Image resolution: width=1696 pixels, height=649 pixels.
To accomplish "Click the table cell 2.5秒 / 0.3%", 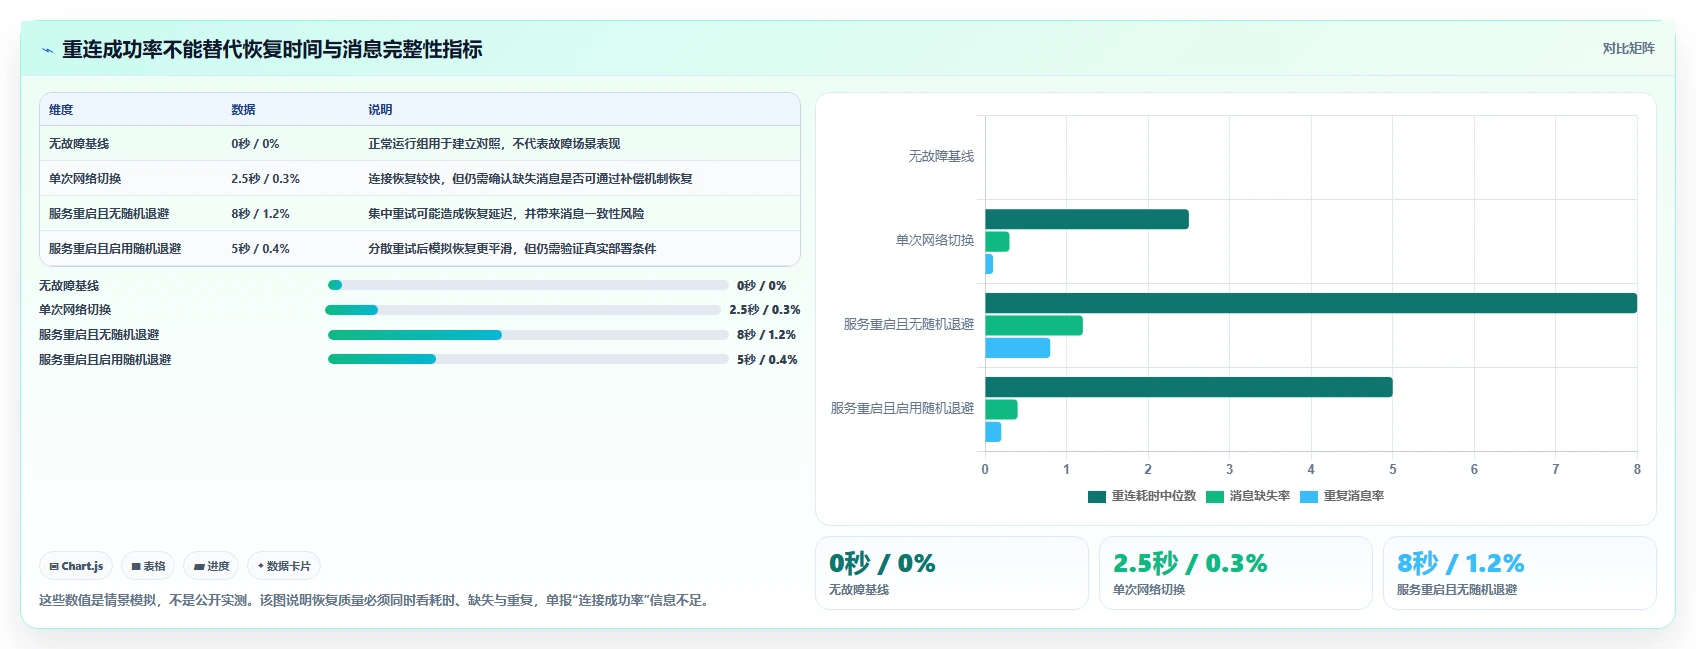I will pos(265,179).
